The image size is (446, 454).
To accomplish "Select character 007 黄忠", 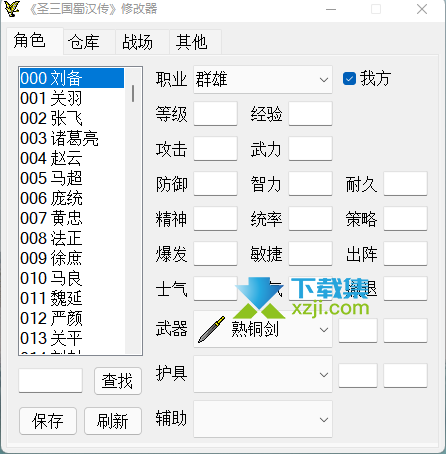I will (72, 218).
